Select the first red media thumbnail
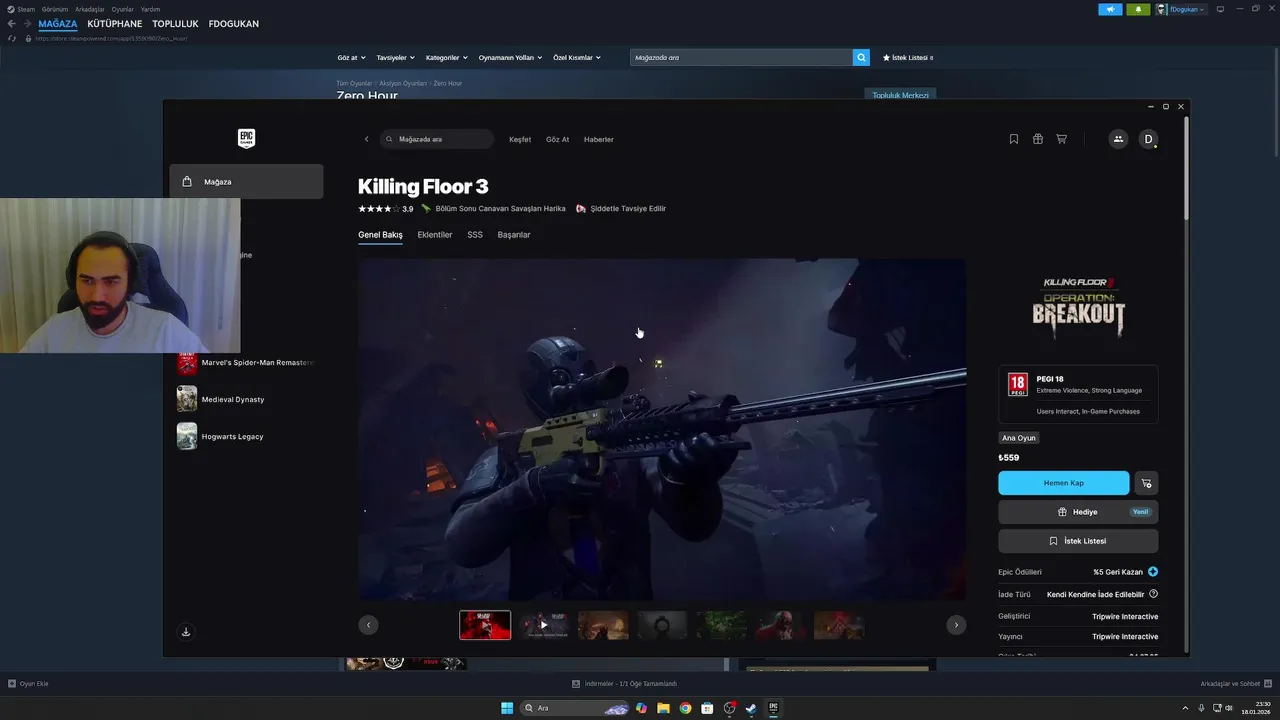1280x720 pixels. click(485, 625)
